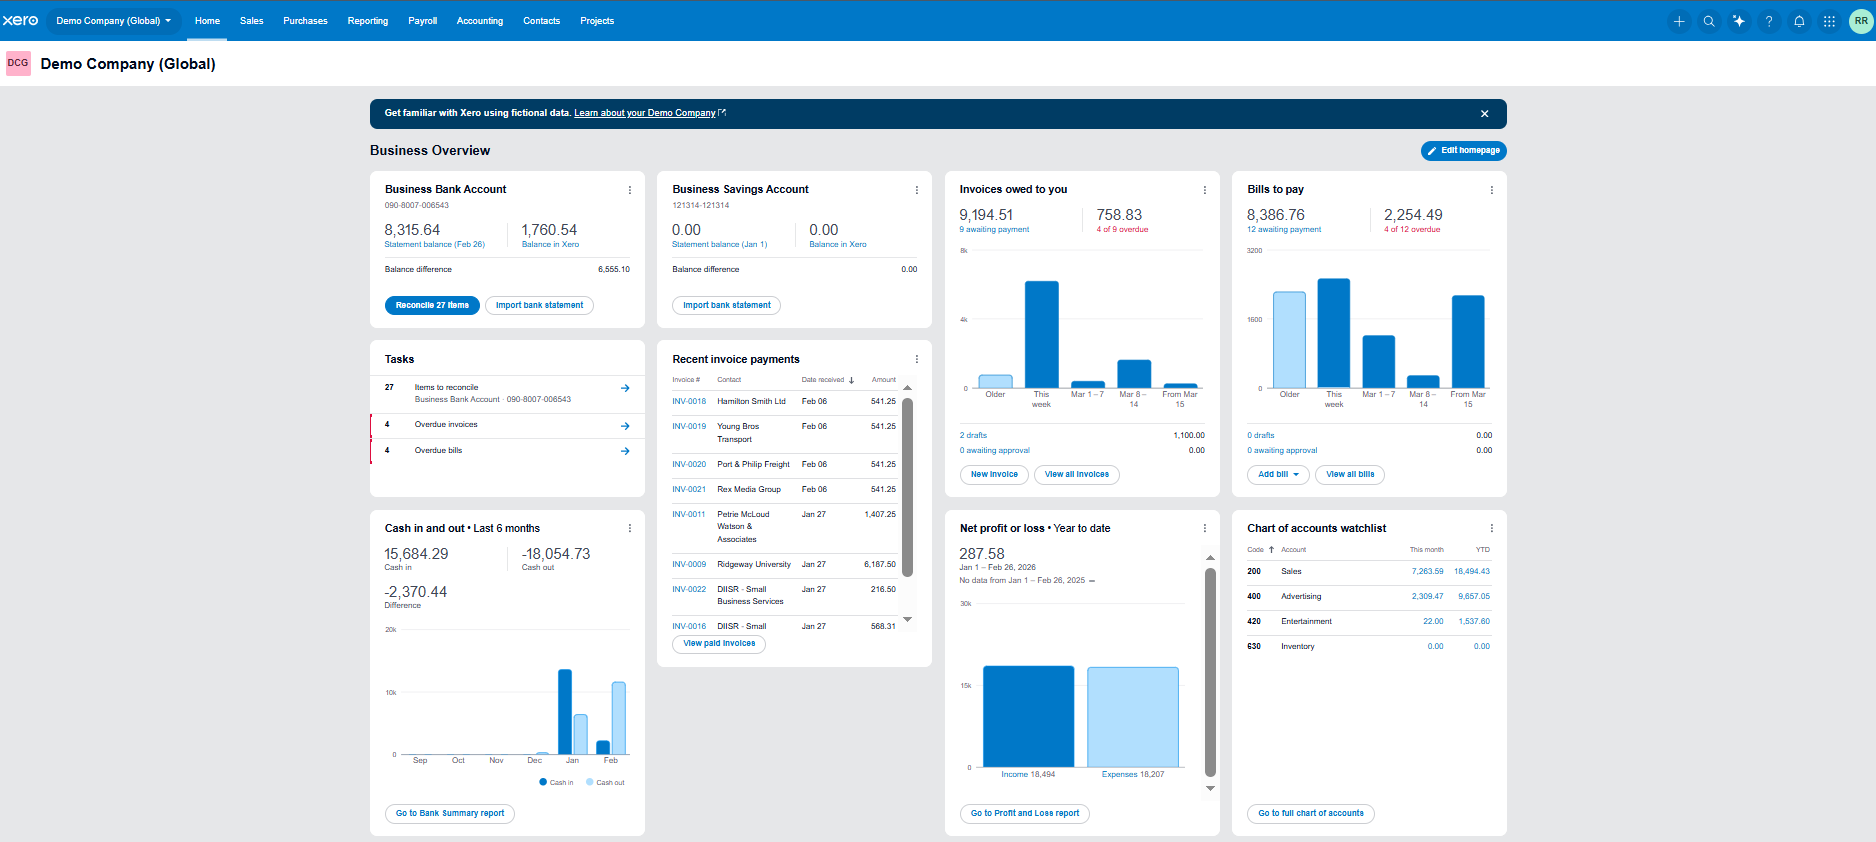Open the create new plus menu

1679,21
